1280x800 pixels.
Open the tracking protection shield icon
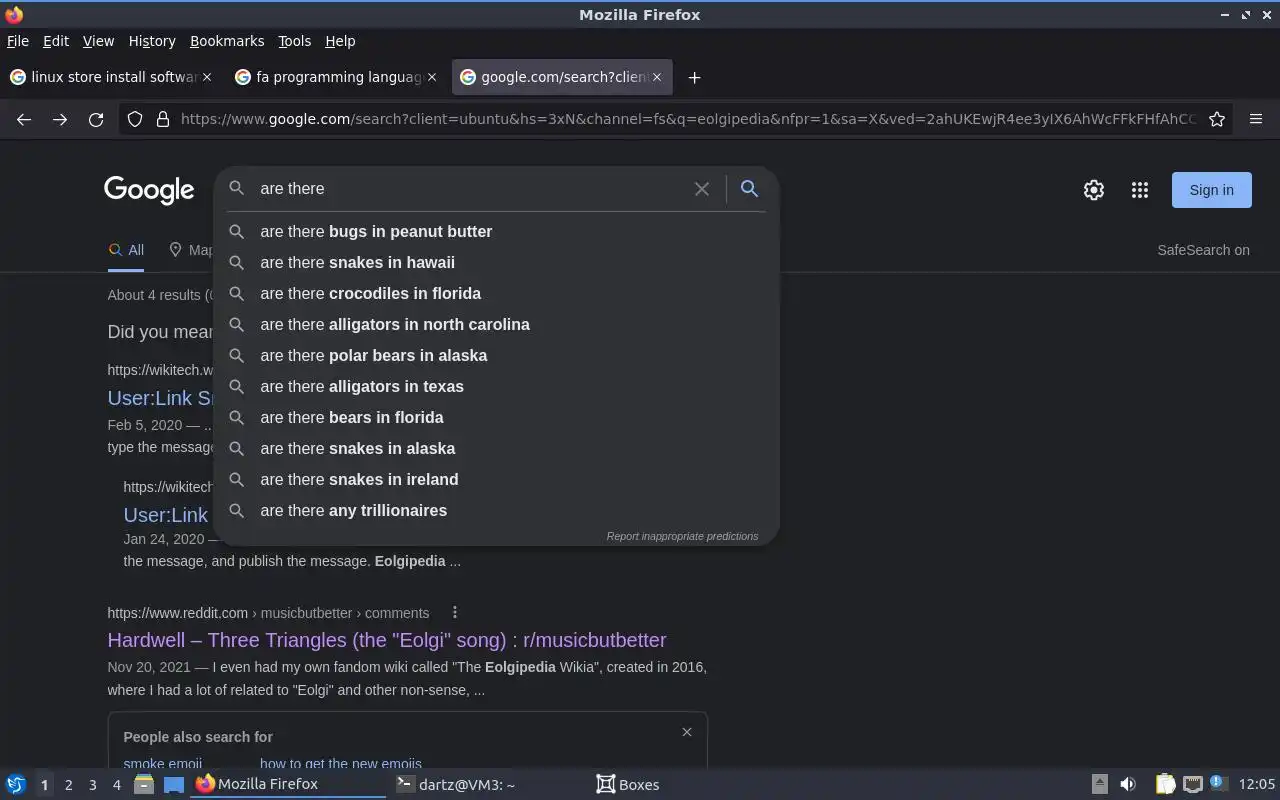135,119
